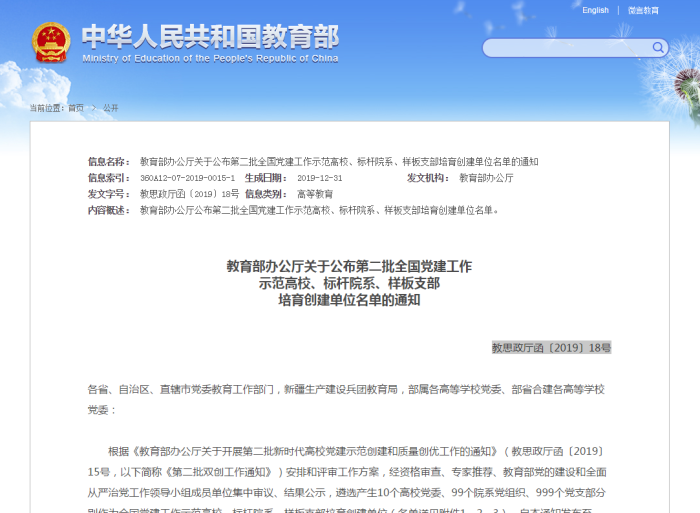Viewport: 700px width, 513px height.
Task: Click the salutation paragraph starting 各省、自治区
Action: tap(346, 400)
